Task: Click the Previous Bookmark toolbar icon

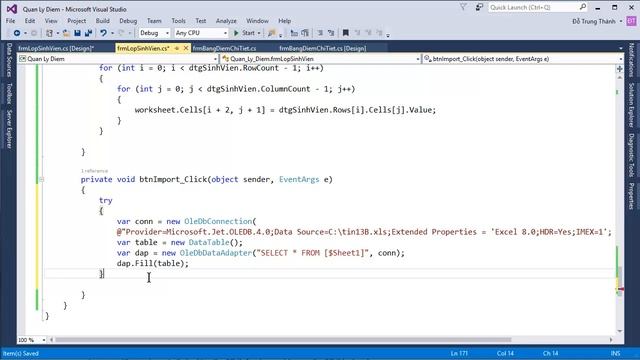Action: 357,33
